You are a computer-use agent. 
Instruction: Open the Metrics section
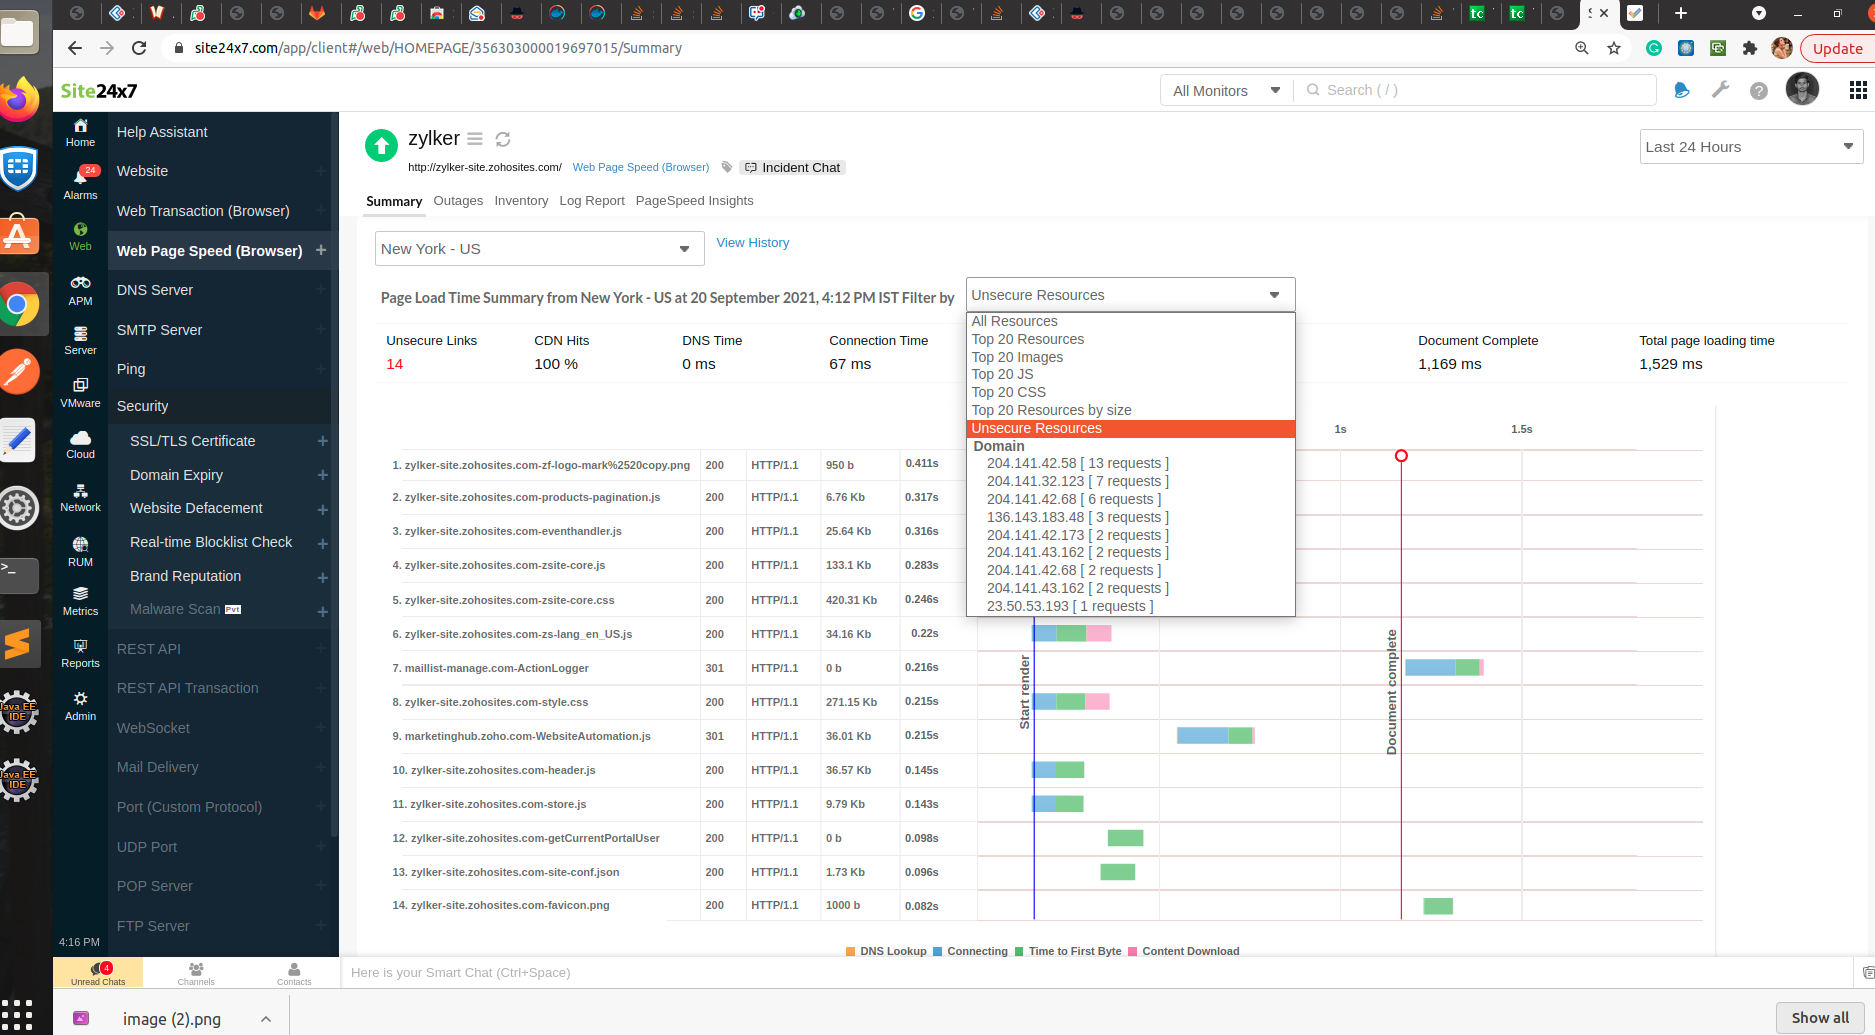click(80, 601)
